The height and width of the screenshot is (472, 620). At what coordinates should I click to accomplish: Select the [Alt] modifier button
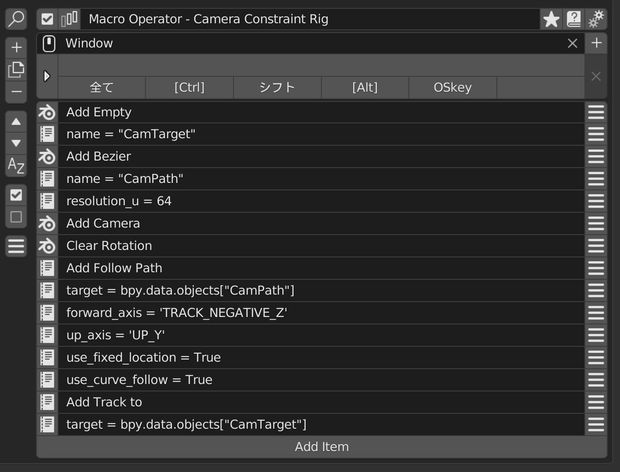tap(365, 87)
